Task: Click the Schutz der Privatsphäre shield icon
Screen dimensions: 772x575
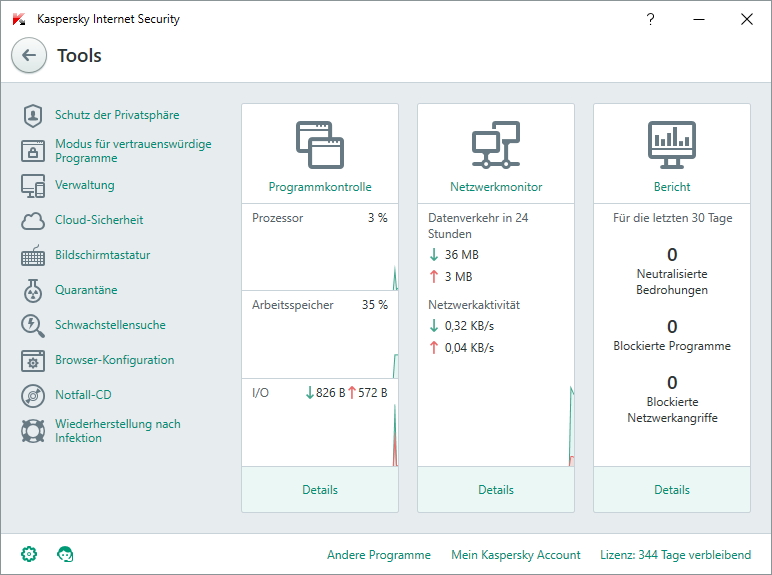Action: [x=33, y=116]
